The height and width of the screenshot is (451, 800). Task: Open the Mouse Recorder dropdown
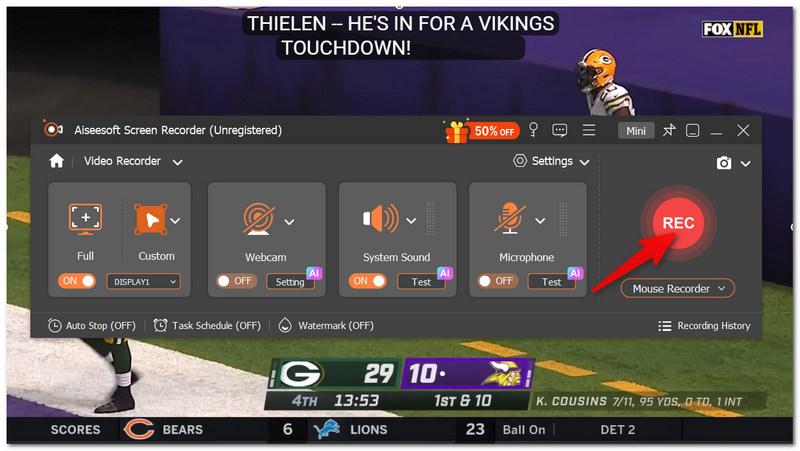678,289
